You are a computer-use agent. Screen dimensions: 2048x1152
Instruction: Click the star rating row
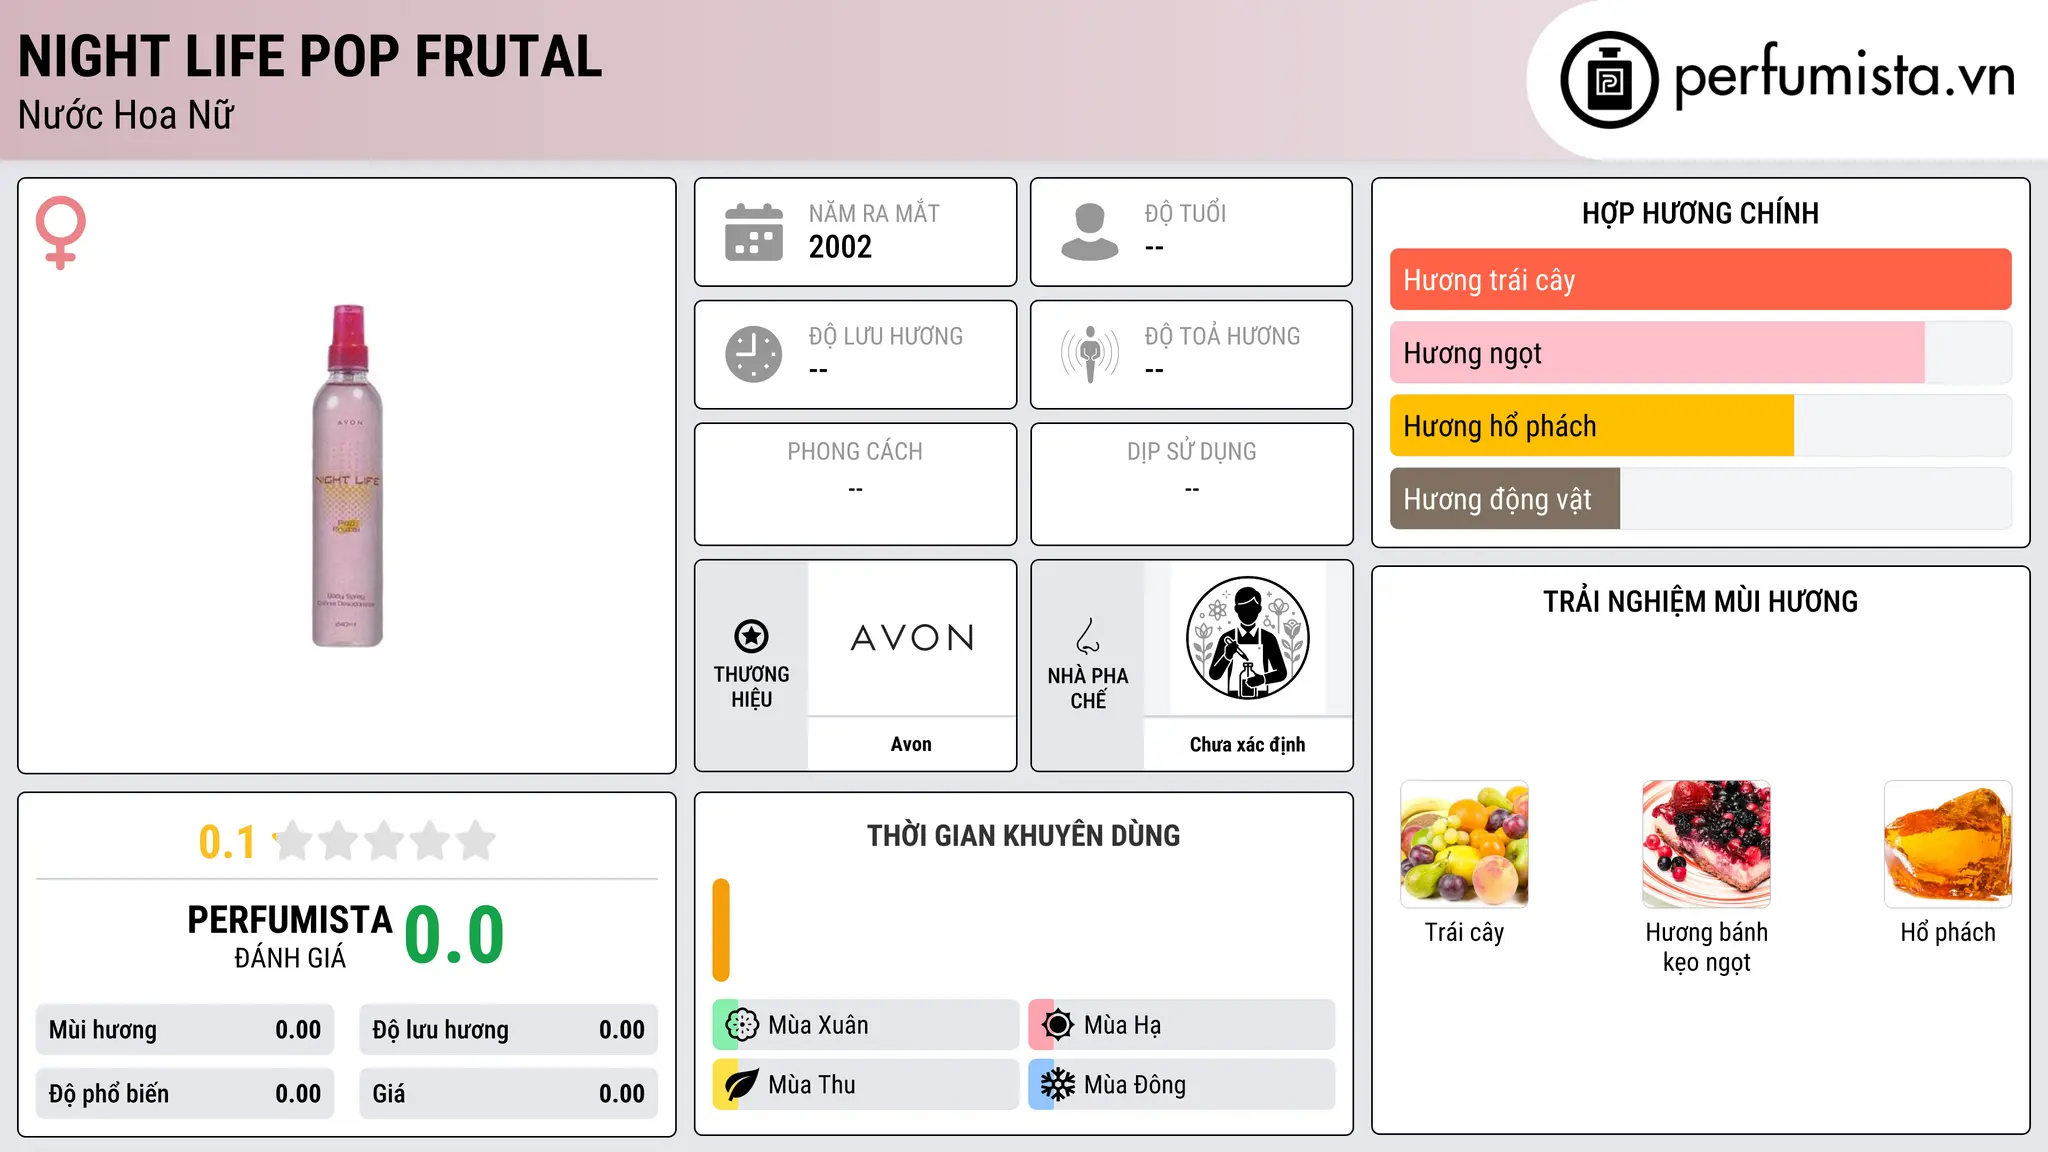pyautogui.click(x=385, y=841)
